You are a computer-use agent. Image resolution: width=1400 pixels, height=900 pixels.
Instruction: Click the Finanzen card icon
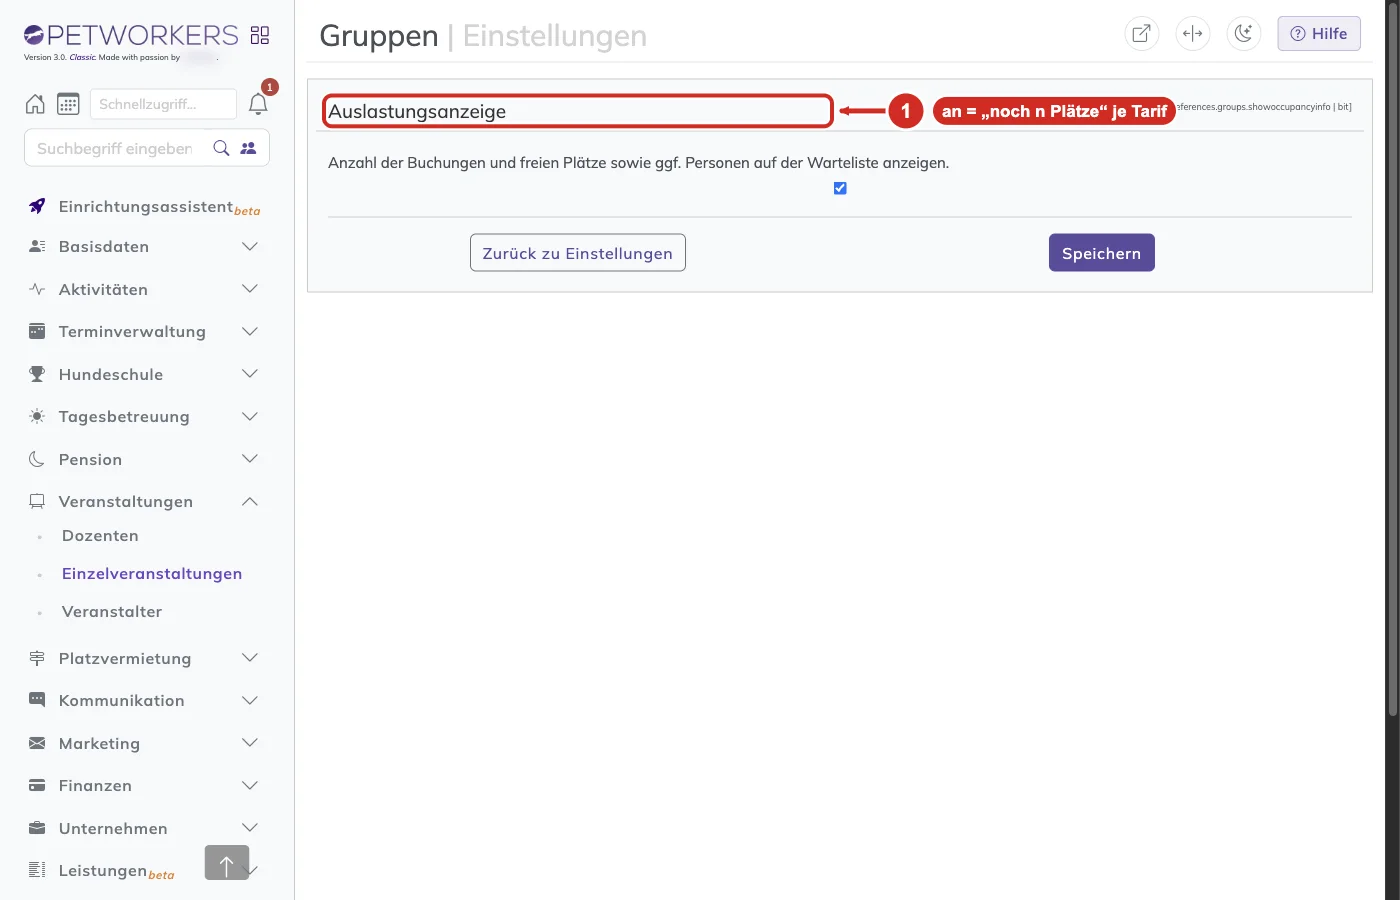37,785
